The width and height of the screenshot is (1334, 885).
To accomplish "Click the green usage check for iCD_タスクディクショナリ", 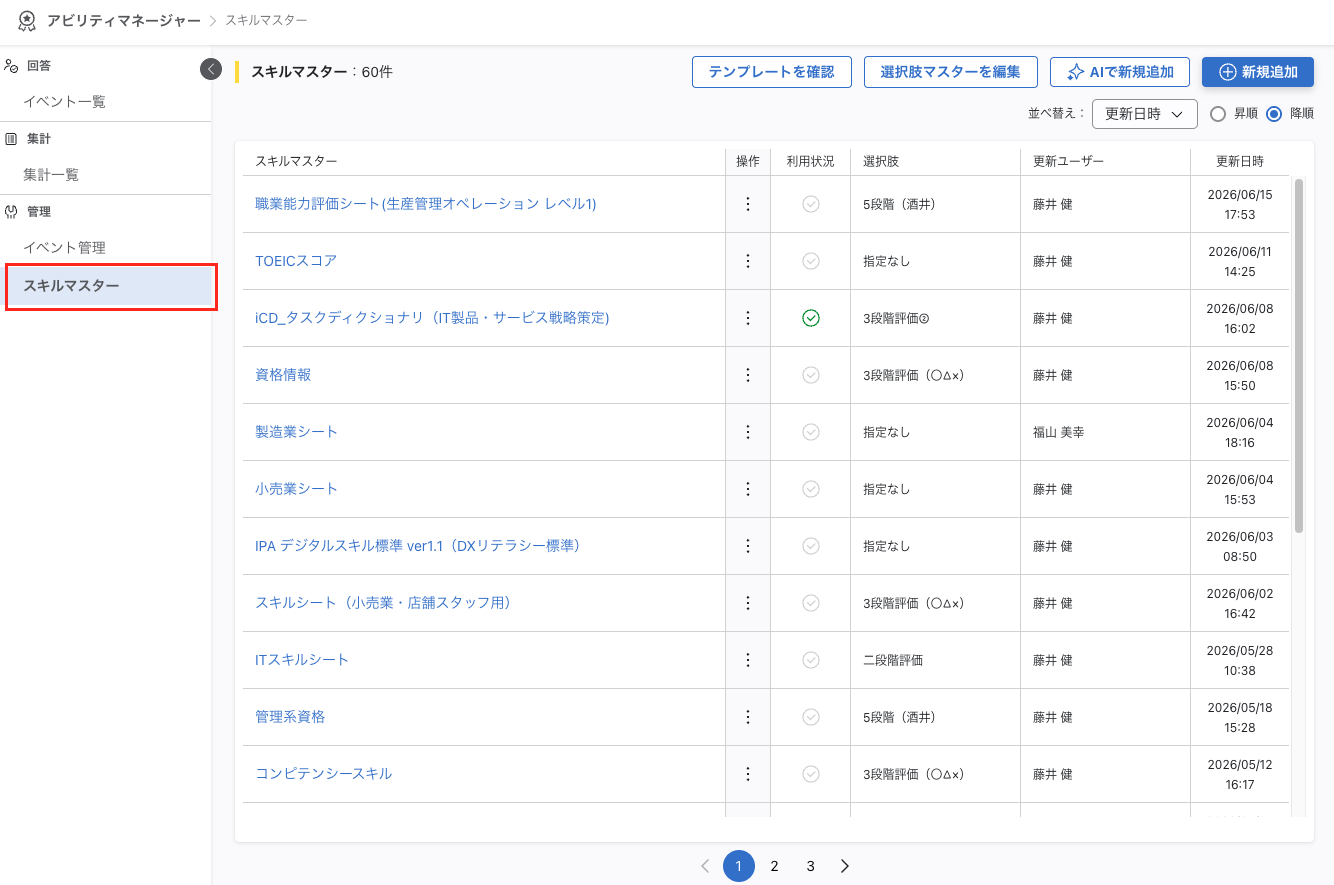I will (x=811, y=318).
